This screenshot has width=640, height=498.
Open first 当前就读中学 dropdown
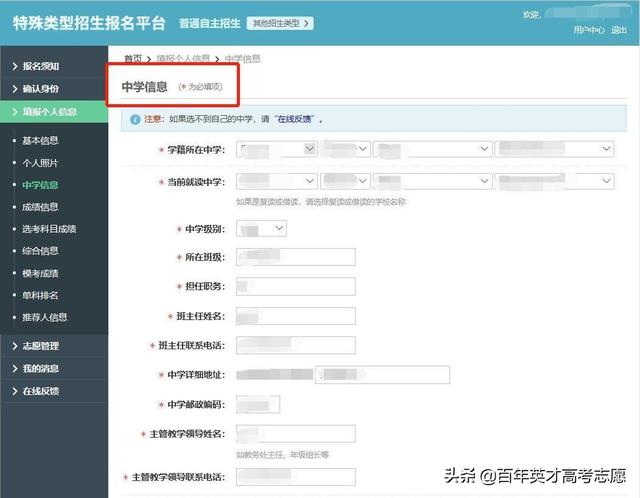[x=276, y=181]
